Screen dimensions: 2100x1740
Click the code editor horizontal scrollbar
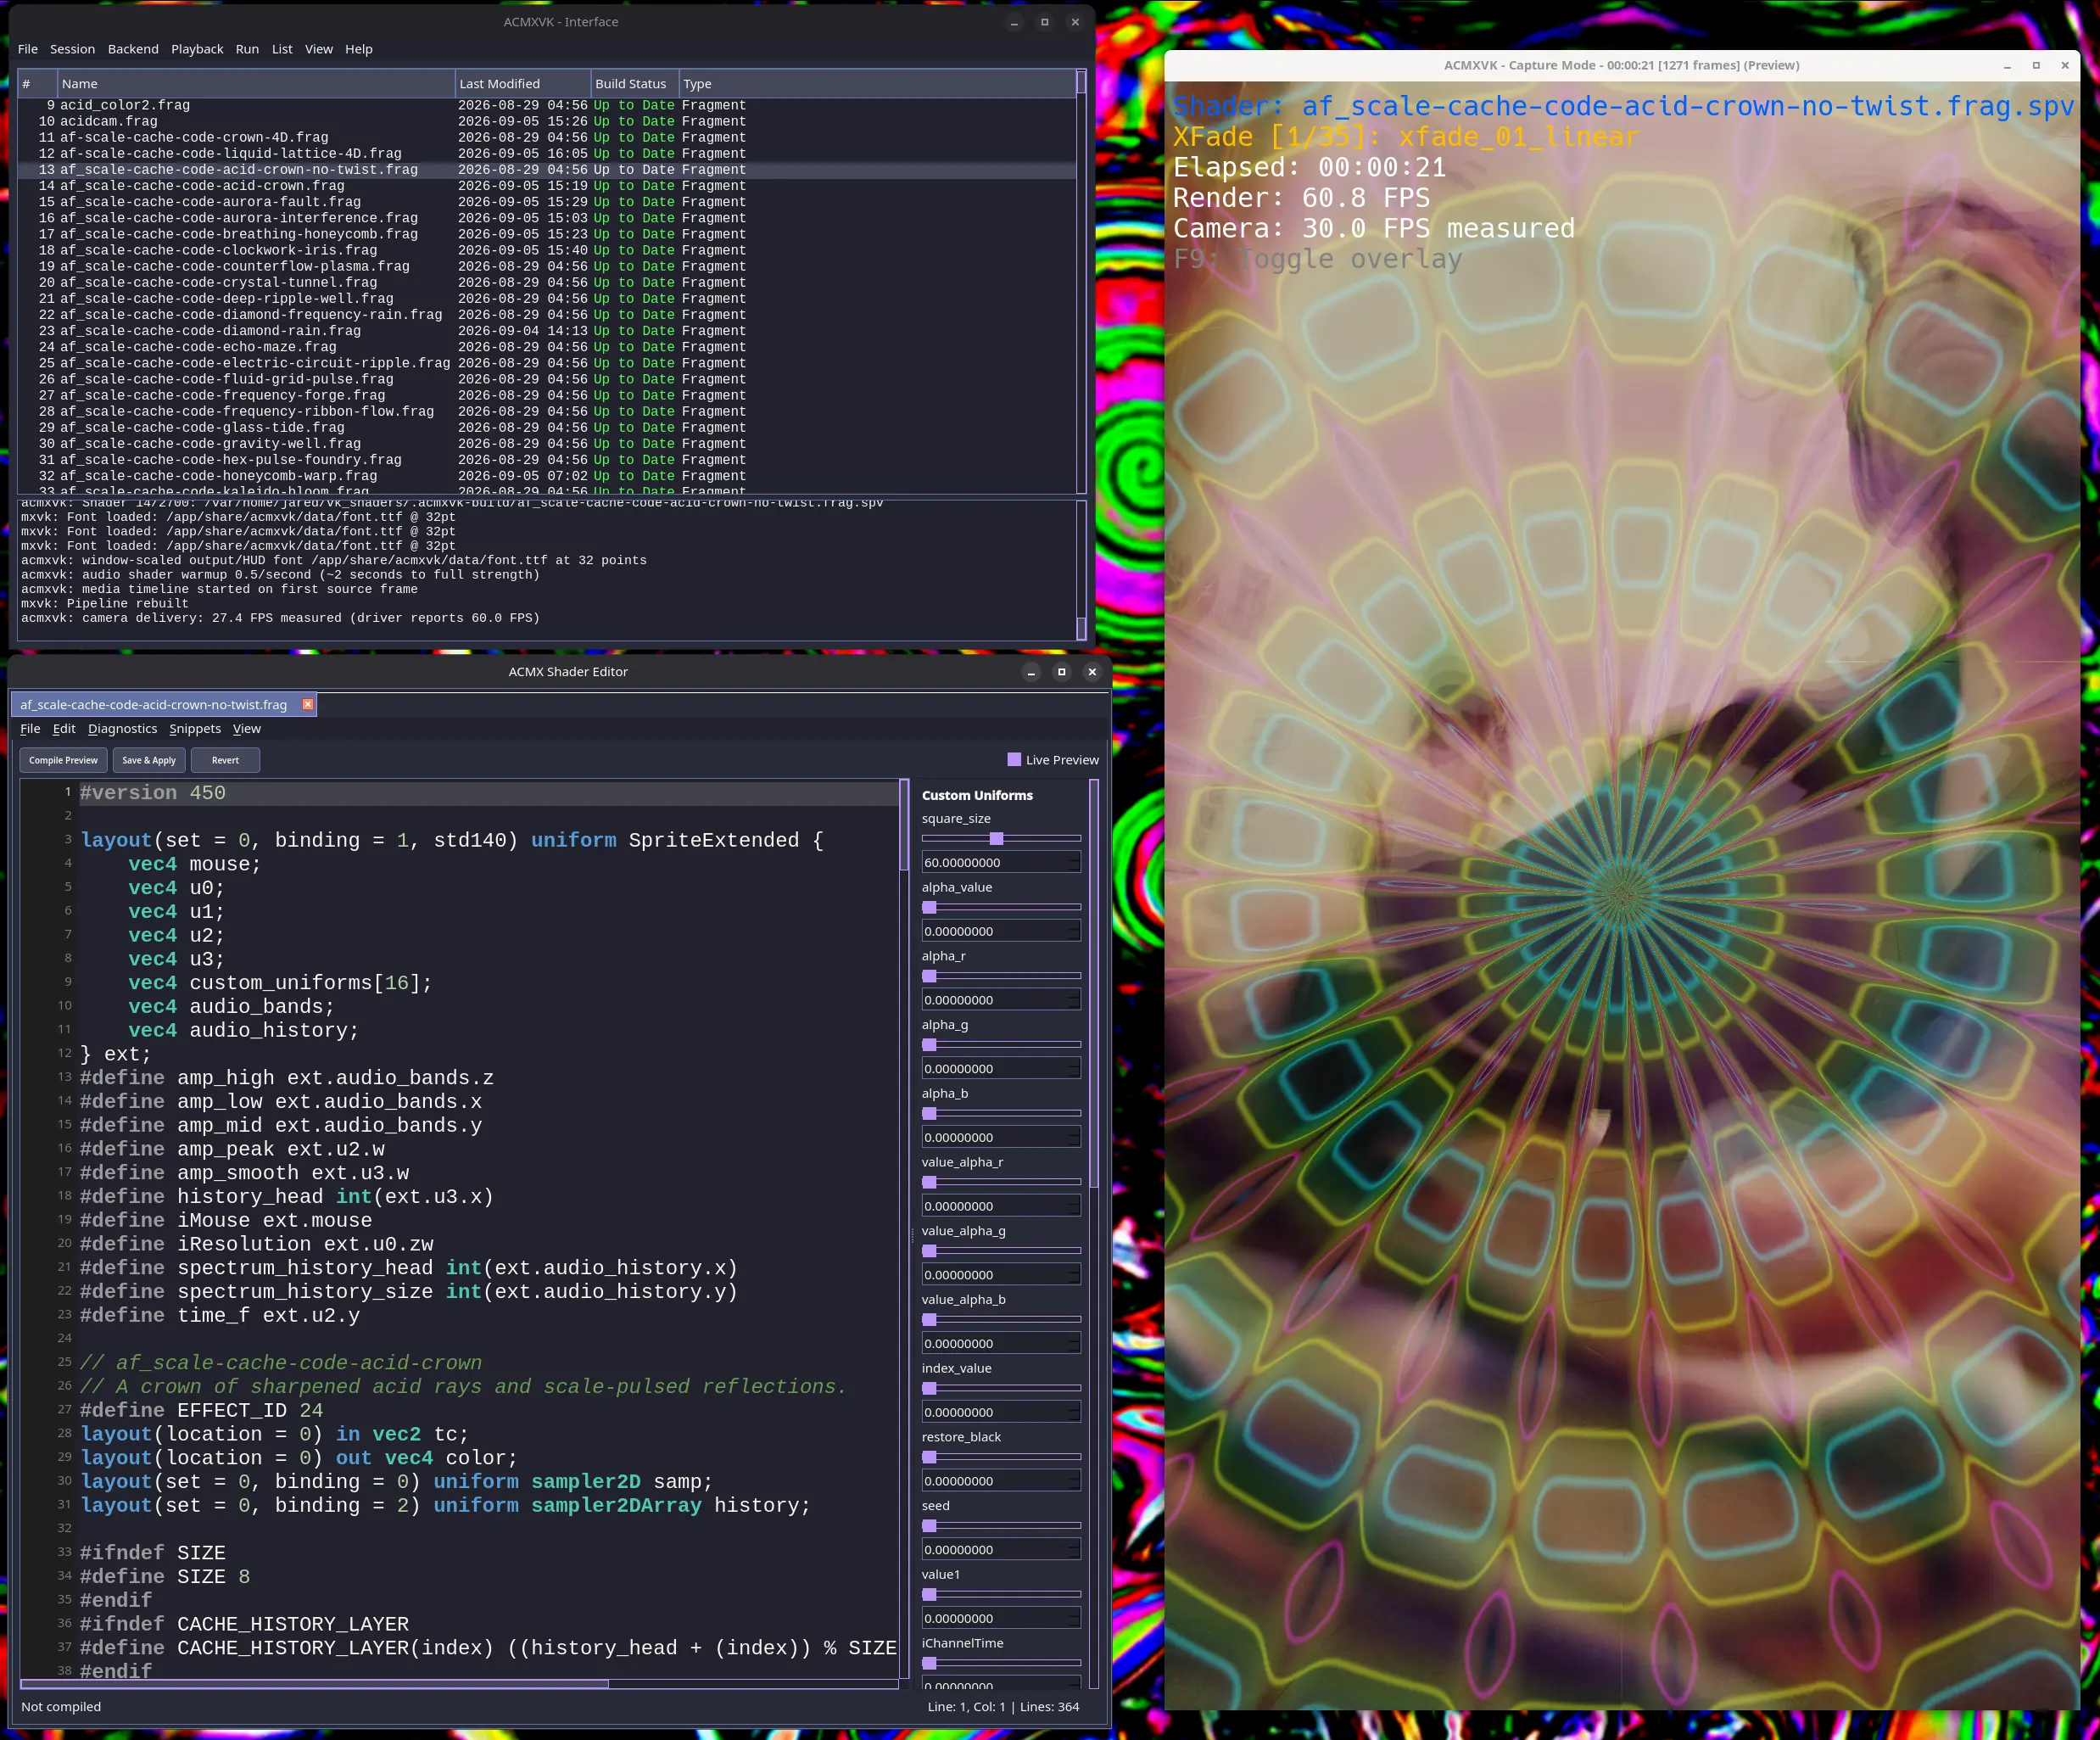click(459, 1684)
